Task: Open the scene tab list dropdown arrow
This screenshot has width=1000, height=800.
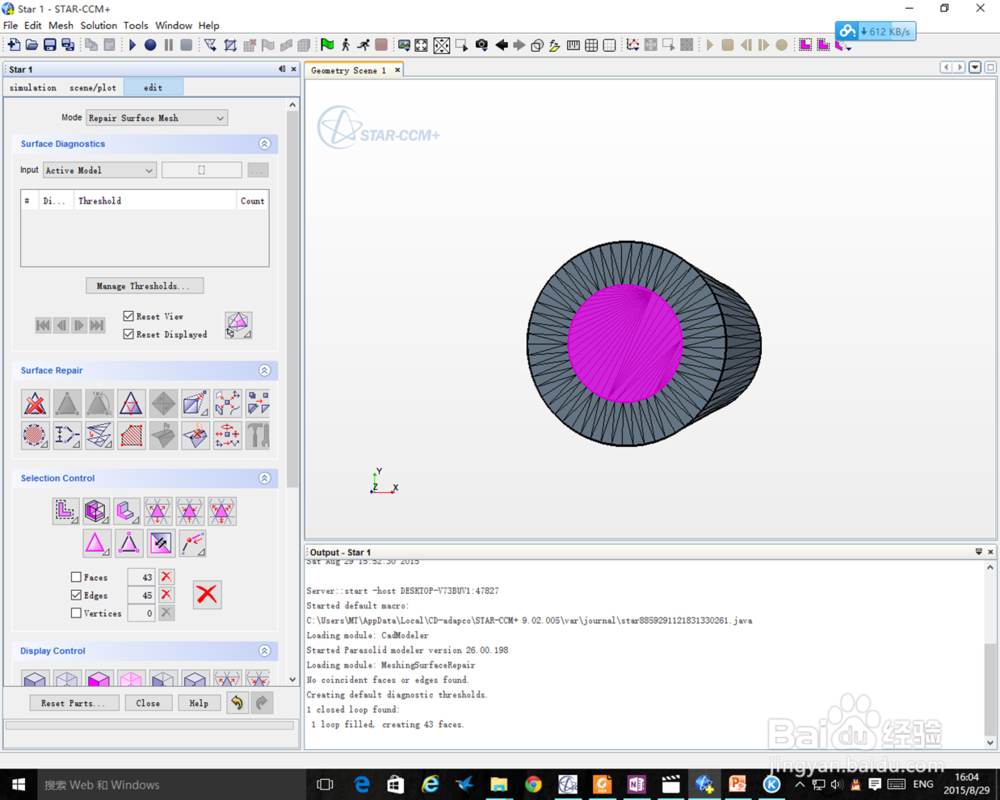Action: [x=975, y=68]
